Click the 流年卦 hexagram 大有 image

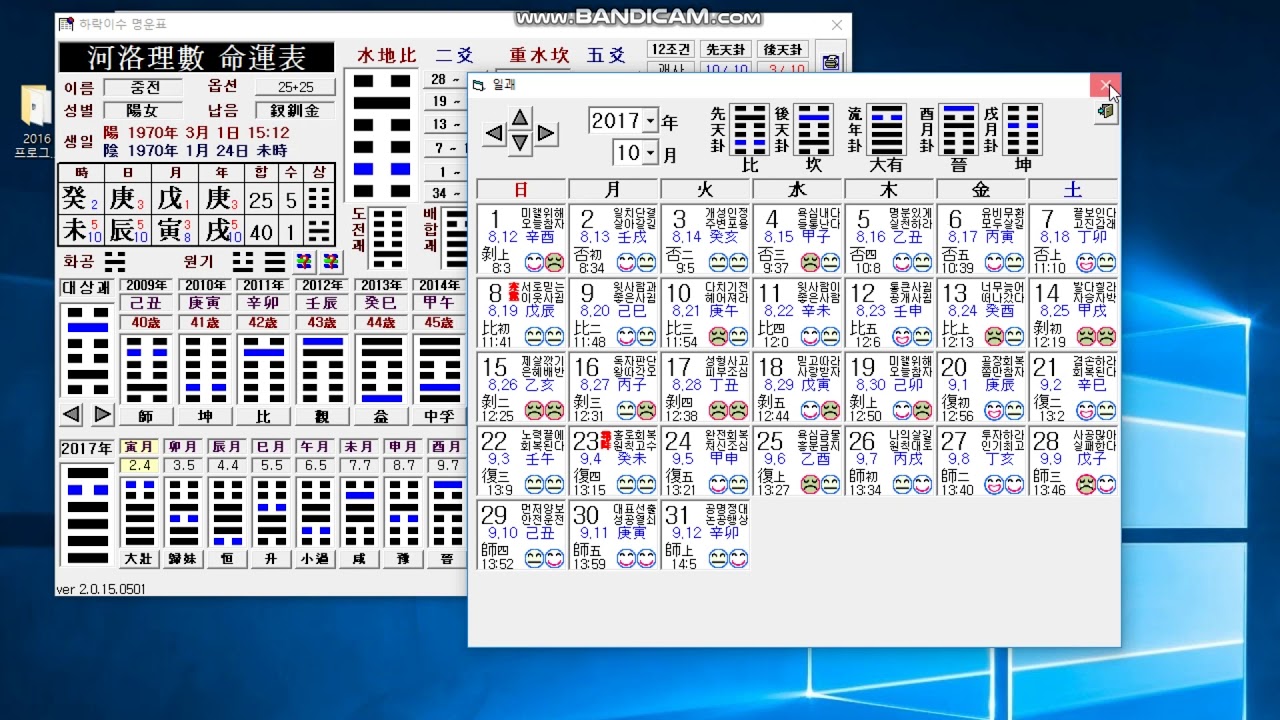click(885, 129)
